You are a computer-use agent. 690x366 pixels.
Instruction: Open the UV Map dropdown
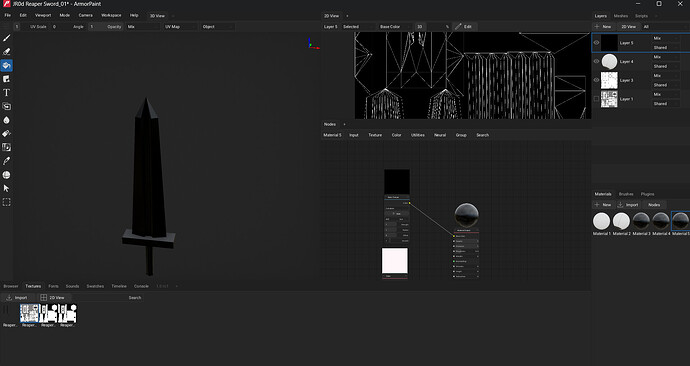coord(180,27)
